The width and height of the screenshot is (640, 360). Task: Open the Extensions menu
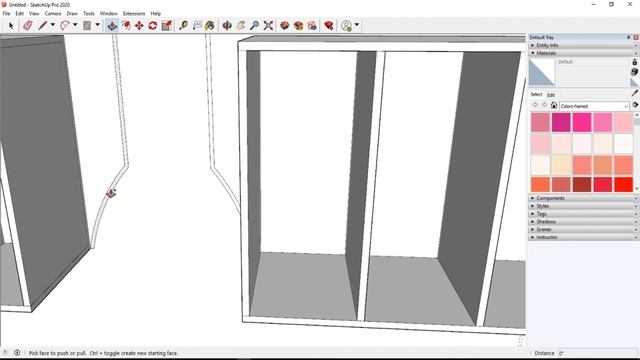[x=134, y=13]
